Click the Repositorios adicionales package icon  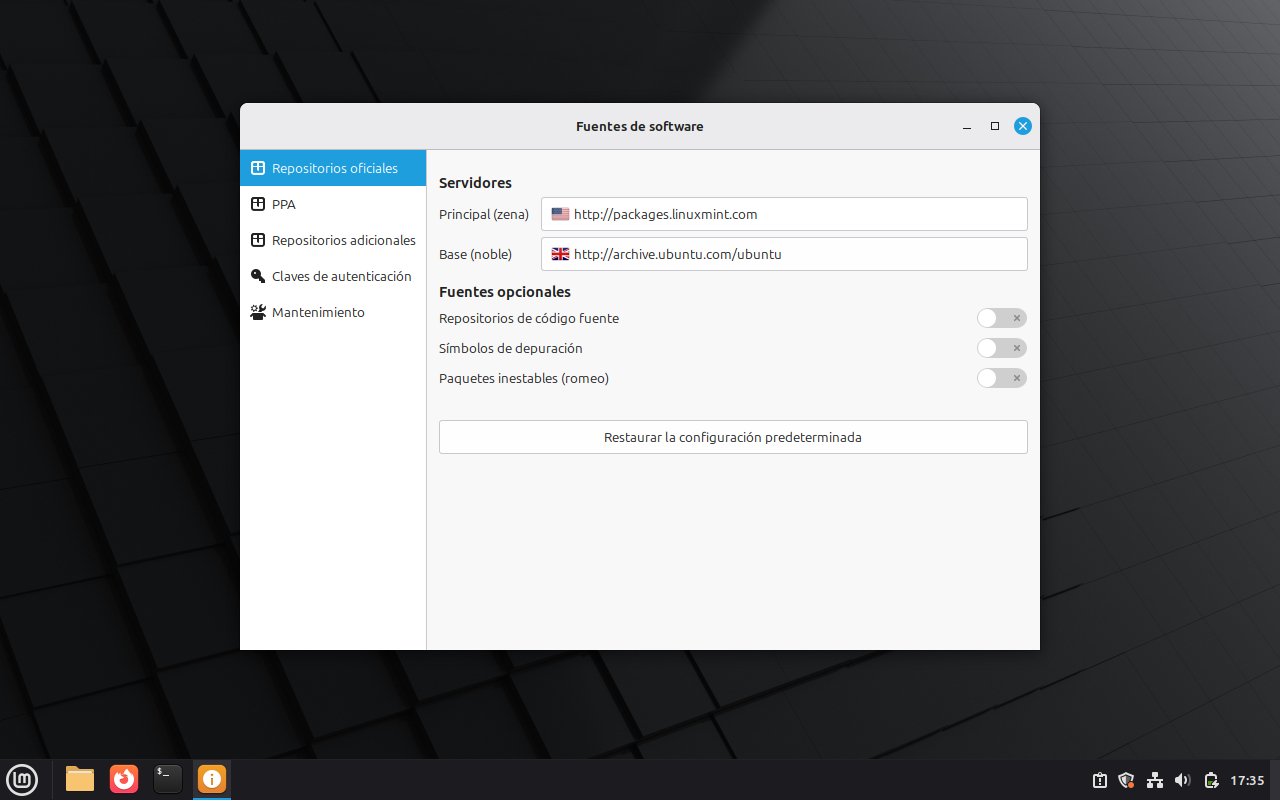point(258,240)
